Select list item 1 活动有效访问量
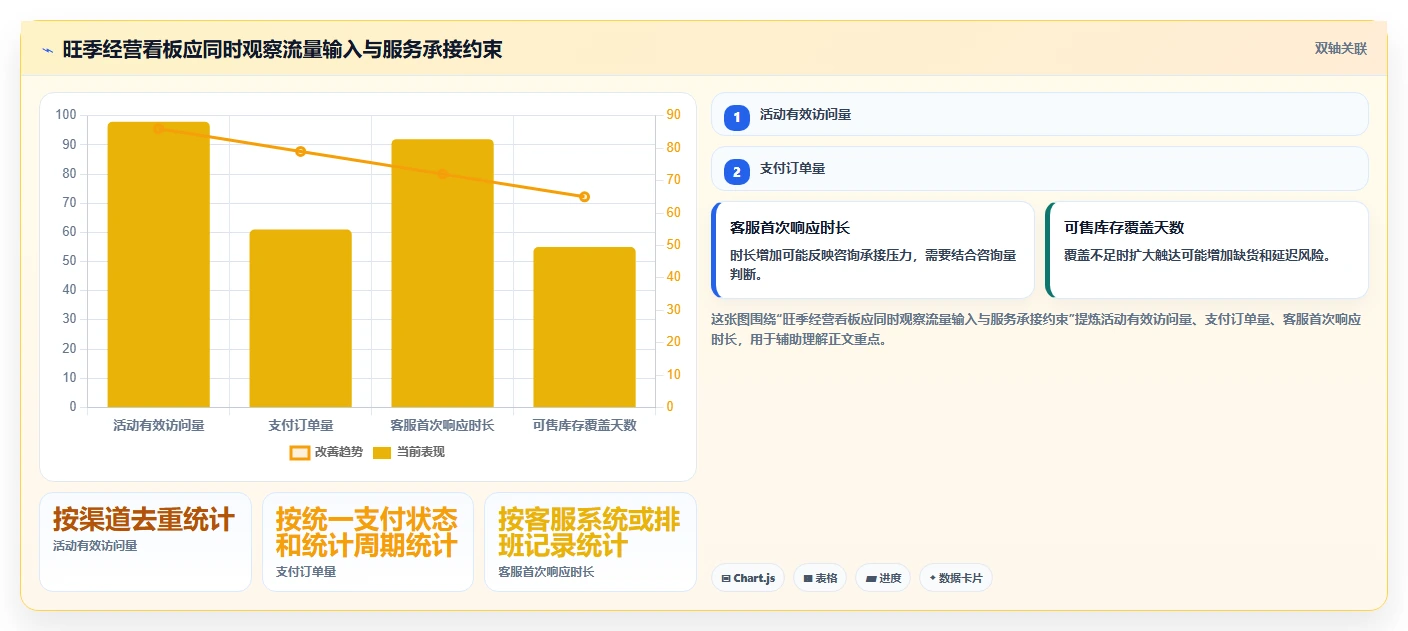 [x=1039, y=114]
